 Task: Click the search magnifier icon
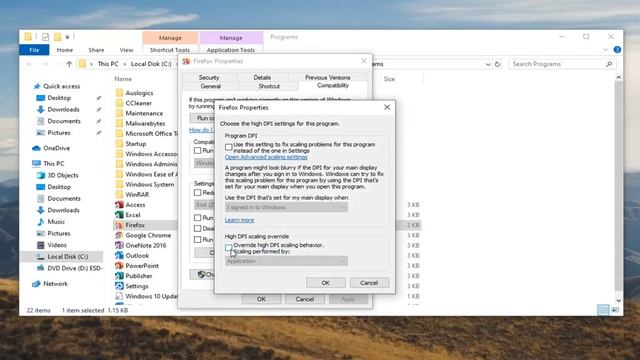click(609, 64)
